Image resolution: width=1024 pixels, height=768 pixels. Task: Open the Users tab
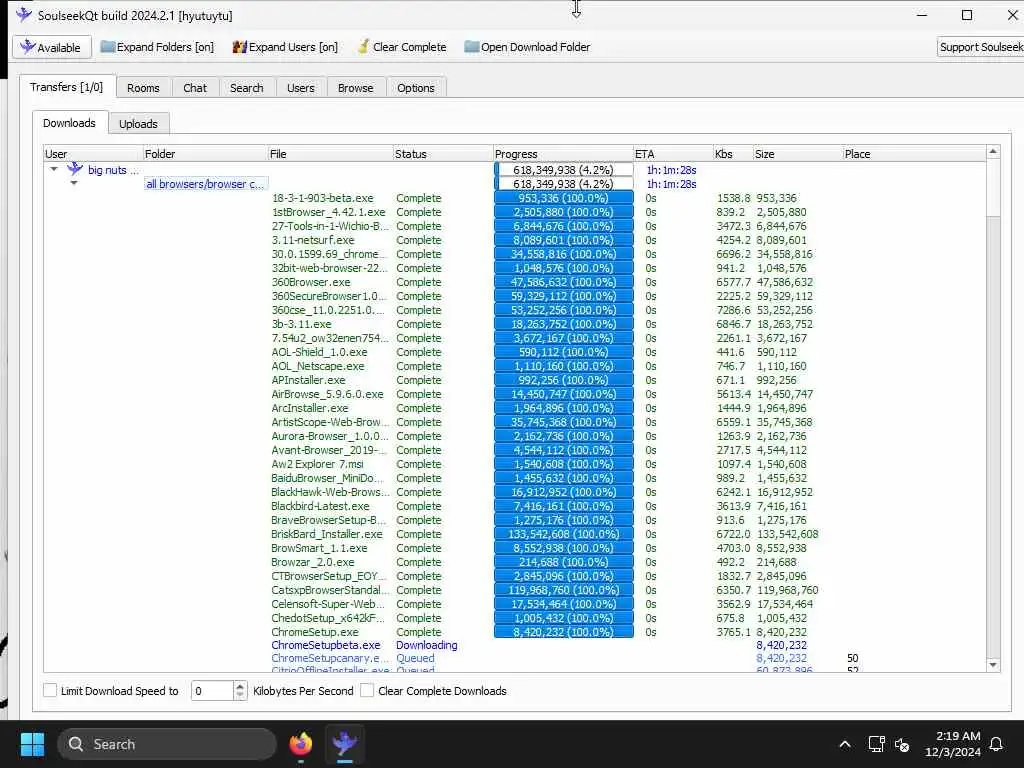(300, 88)
